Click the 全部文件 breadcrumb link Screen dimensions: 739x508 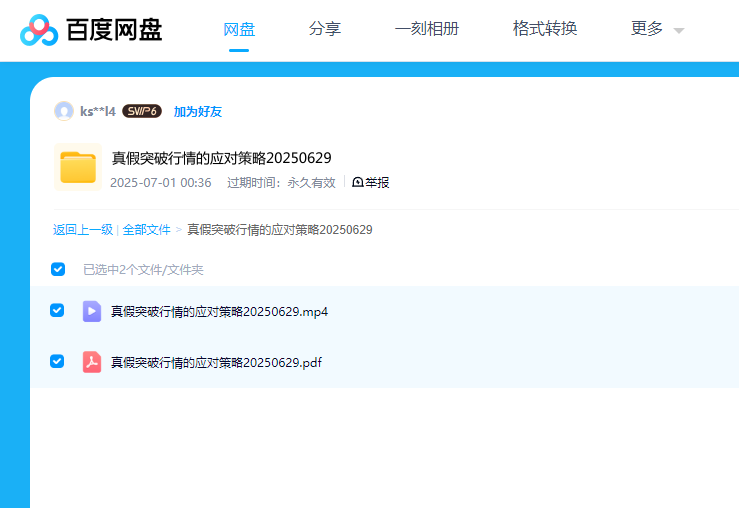click(x=146, y=230)
